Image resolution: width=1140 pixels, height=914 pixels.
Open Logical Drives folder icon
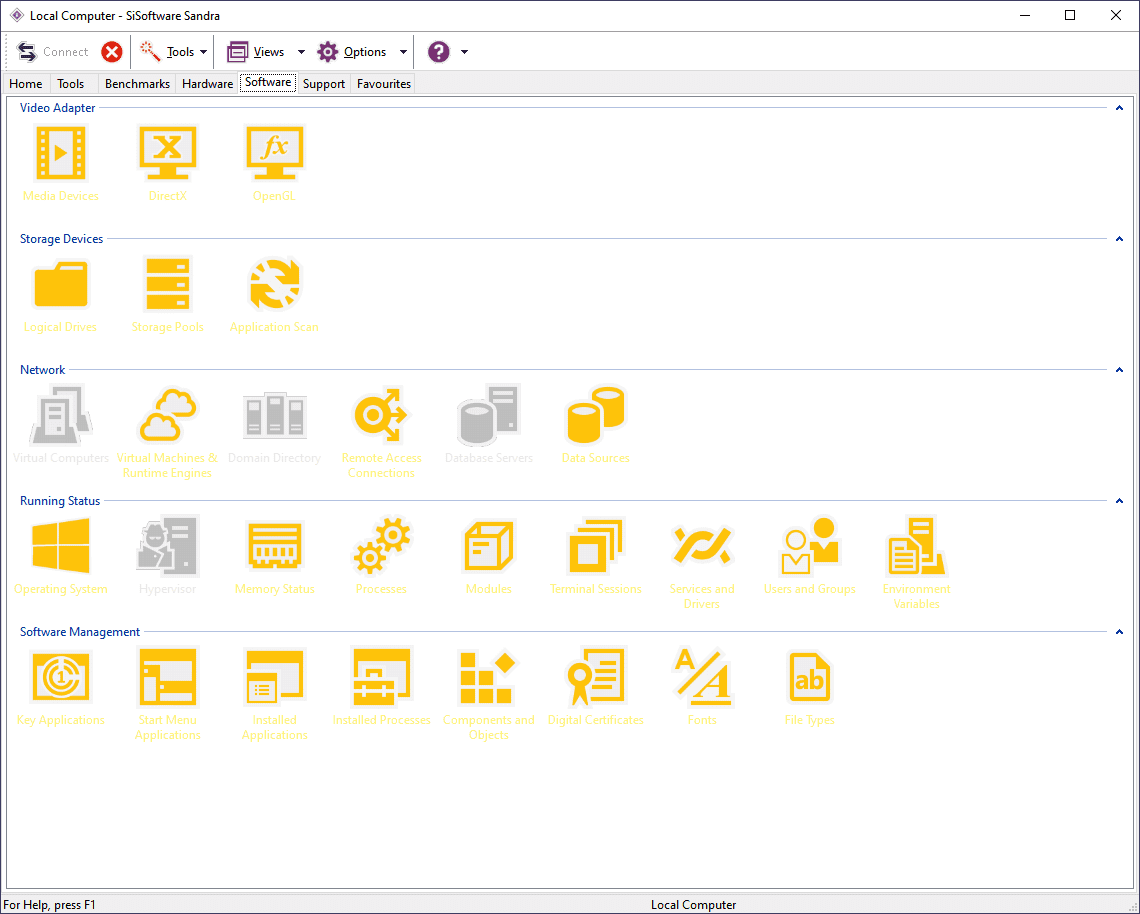[x=60, y=284]
